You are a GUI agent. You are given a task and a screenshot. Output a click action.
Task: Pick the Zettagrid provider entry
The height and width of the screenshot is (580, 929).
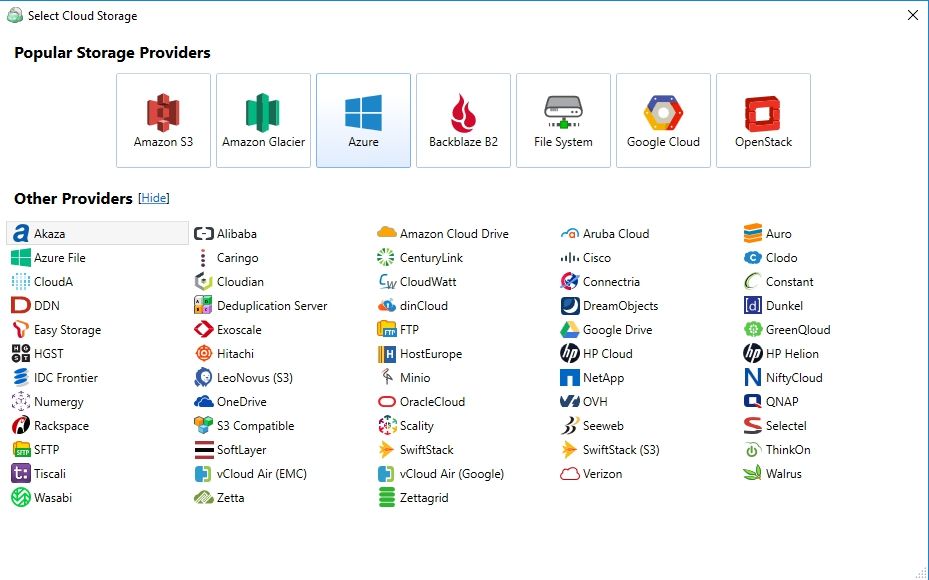click(413, 498)
